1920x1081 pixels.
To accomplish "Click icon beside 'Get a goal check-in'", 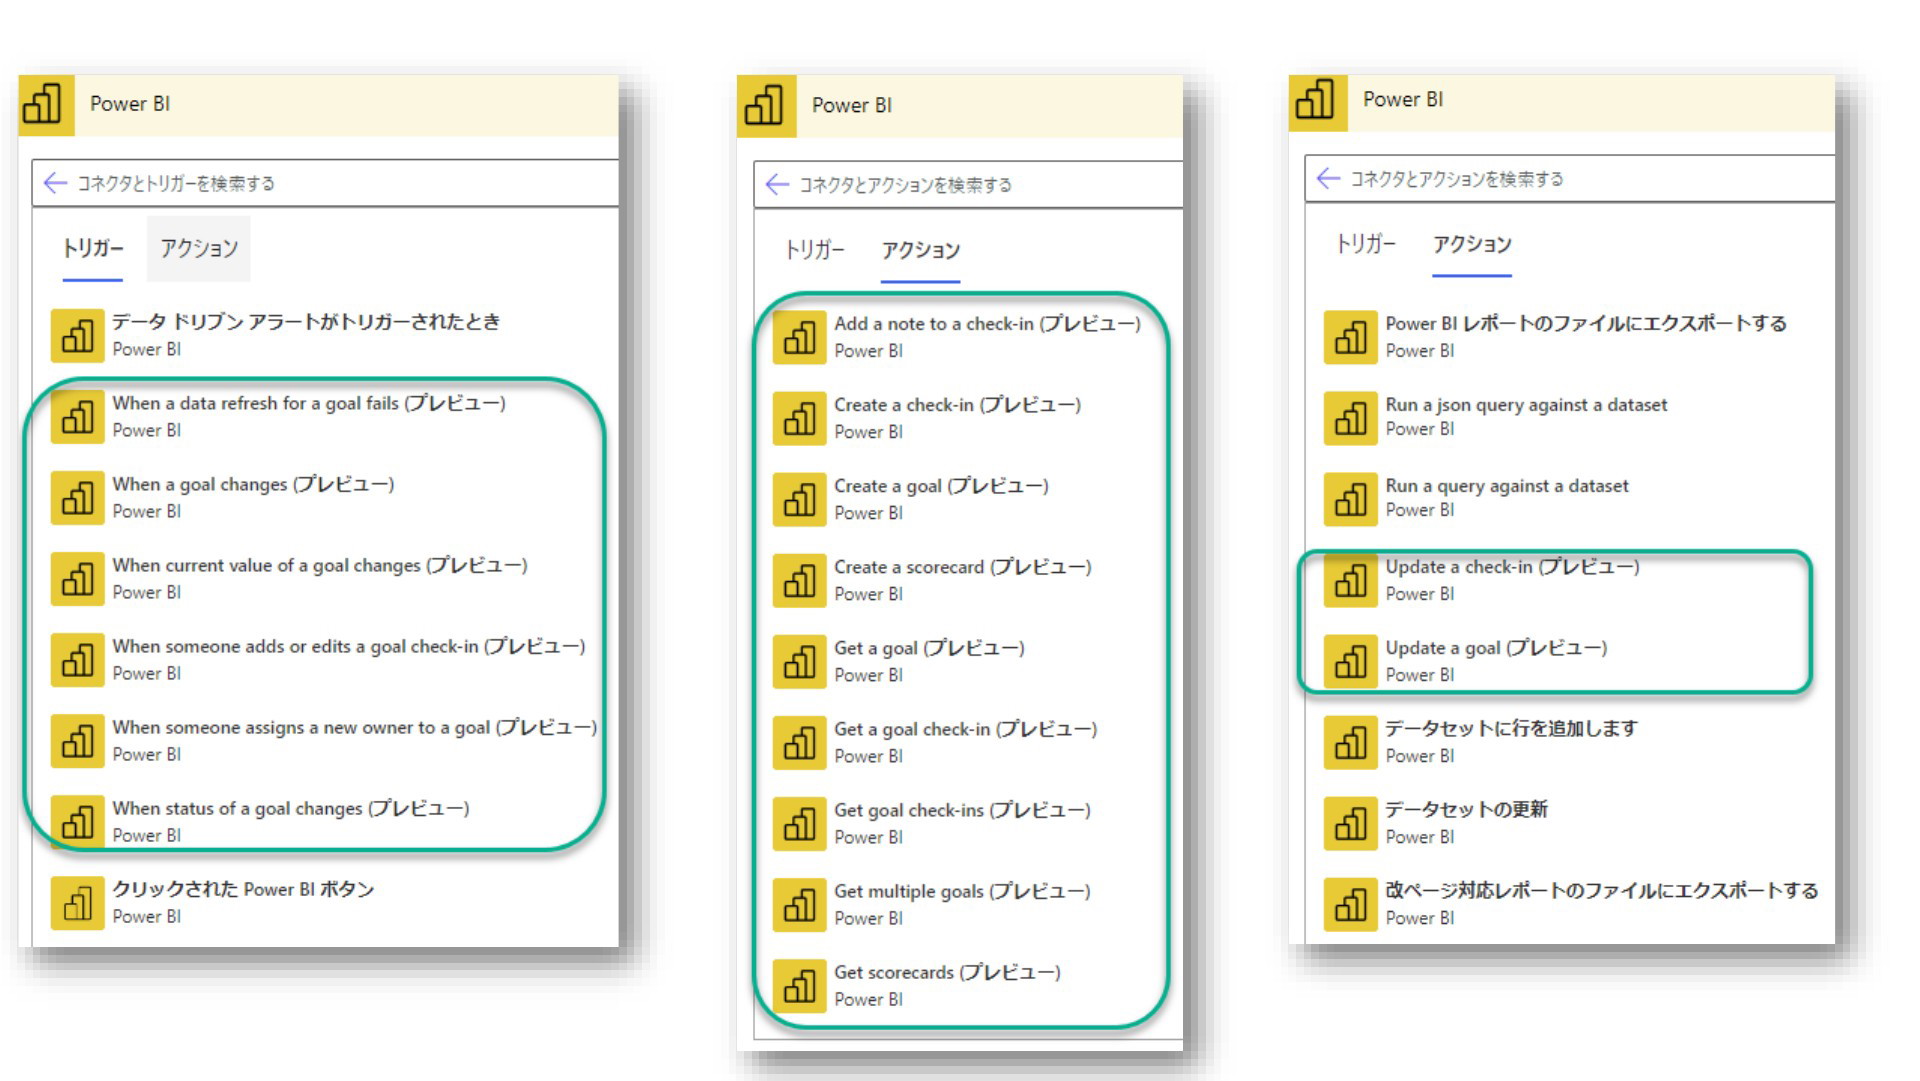I will click(x=800, y=742).
